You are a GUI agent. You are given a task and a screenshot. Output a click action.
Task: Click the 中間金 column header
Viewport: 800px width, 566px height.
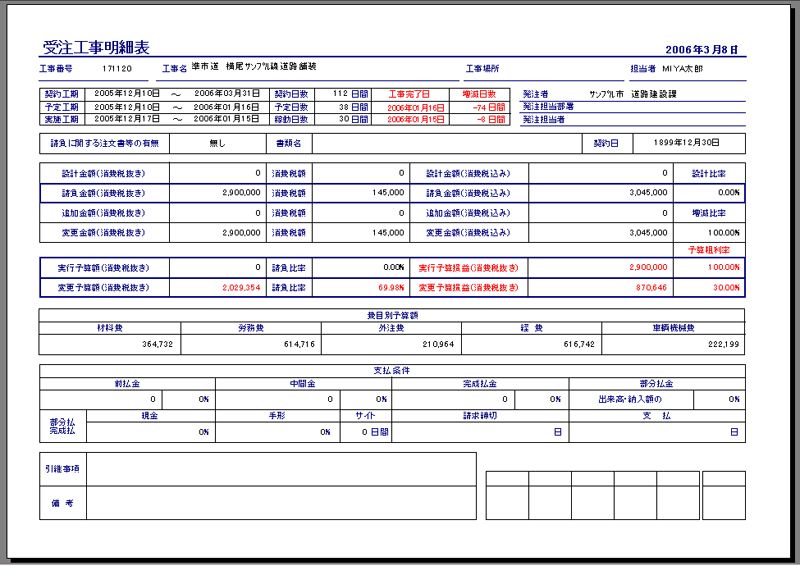[x=303, y=384]
